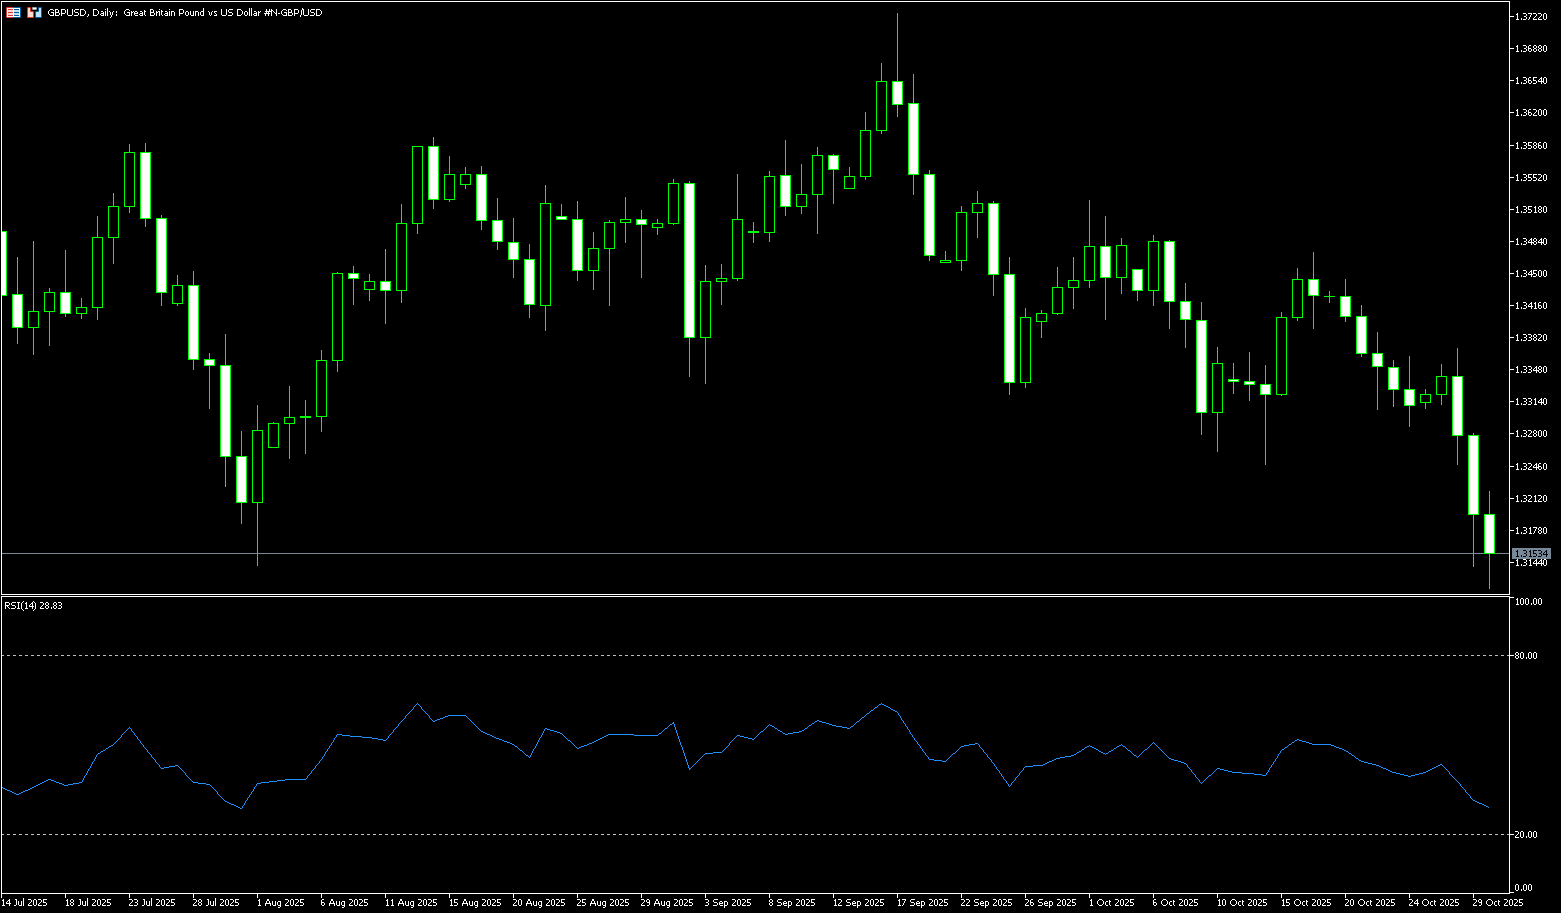
Task: Click the latest rightmost candle body
Action: point(1489,533)
